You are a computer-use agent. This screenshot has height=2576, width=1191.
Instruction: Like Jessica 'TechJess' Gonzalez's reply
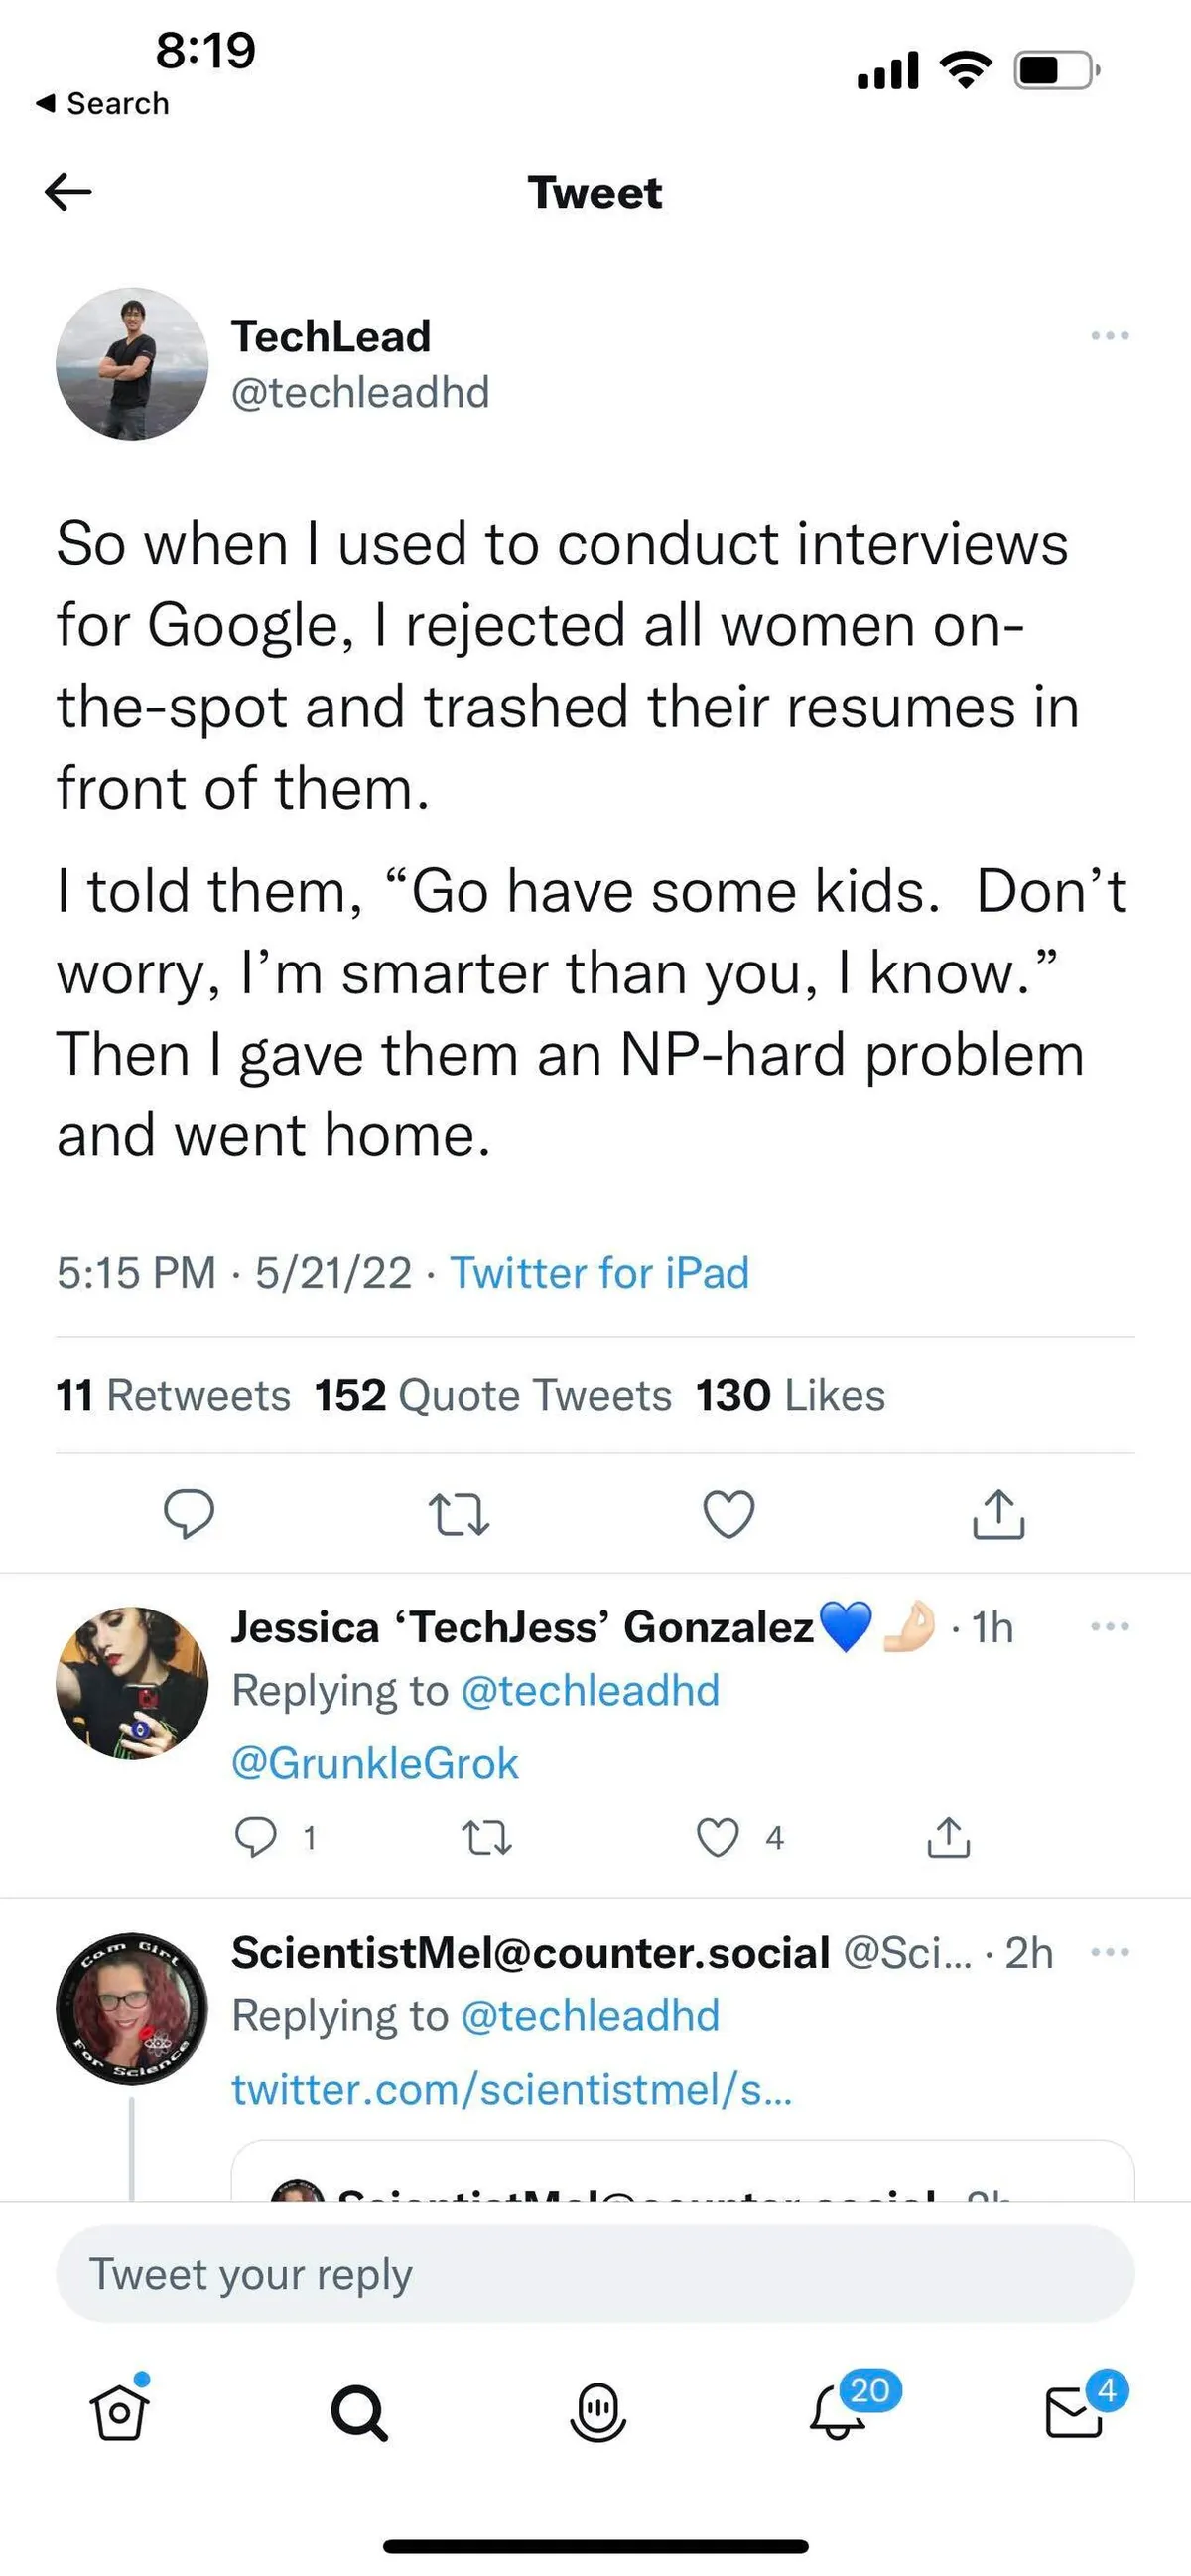(718, 1837)
